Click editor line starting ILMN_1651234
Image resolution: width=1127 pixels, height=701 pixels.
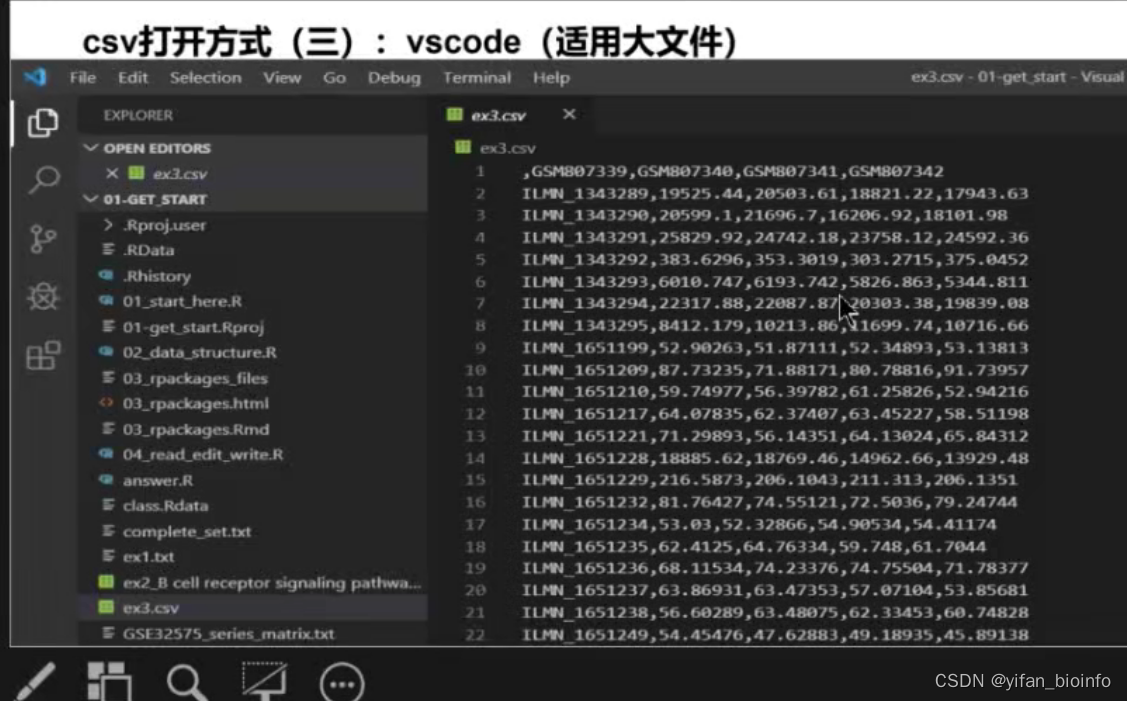pyautogui.click(x=759, y=524)
